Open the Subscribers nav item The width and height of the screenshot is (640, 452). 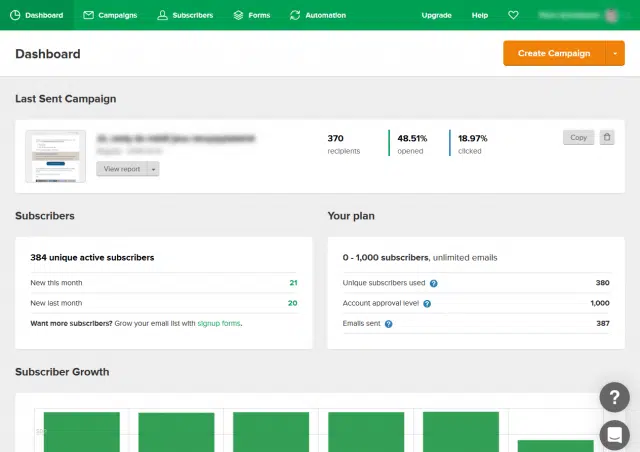185,15
